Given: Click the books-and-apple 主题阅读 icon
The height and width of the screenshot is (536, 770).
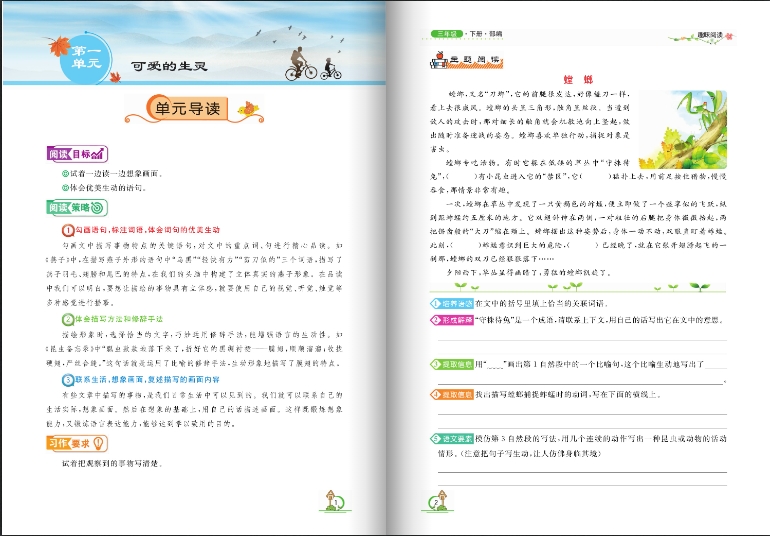Looking at the screenshot, I should click(x=433, y=61).
